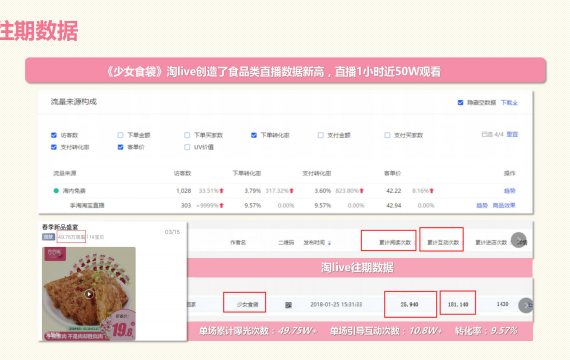Image resolution: width=570 pixels, height=360 pixels.
Task: Toggle the 访客数 checkbox
Action: point(54,135)
